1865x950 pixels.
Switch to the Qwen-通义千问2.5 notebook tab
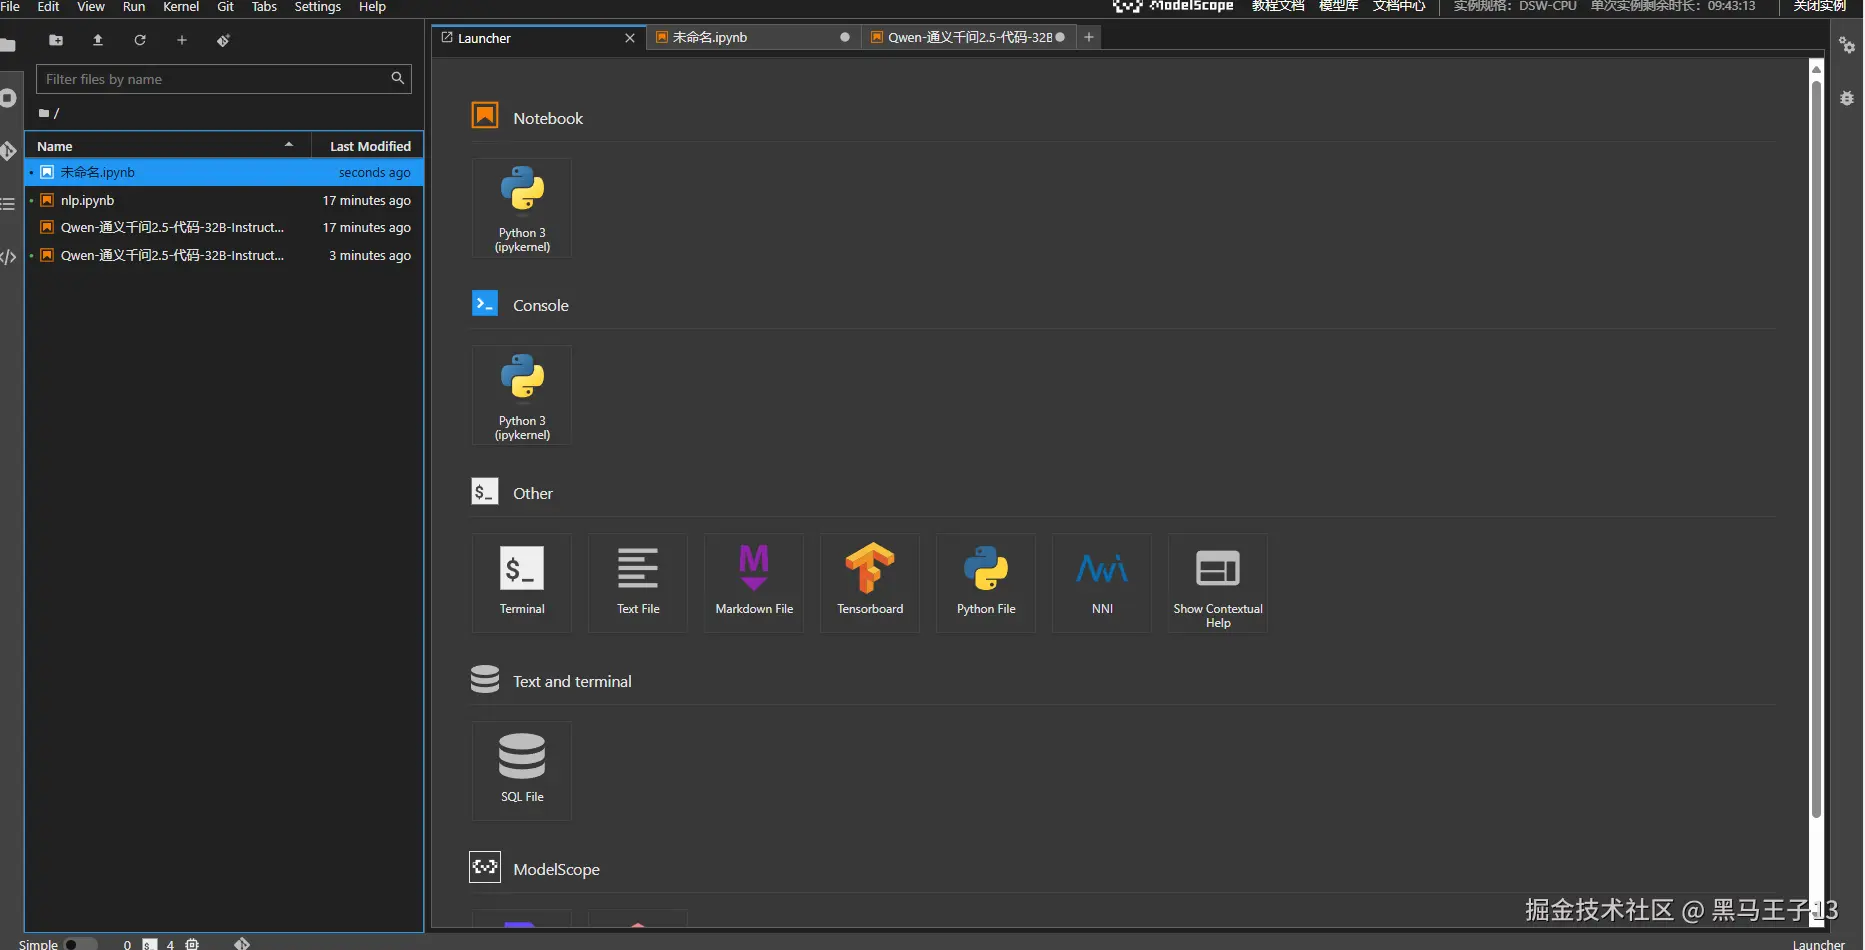point(968,38)
